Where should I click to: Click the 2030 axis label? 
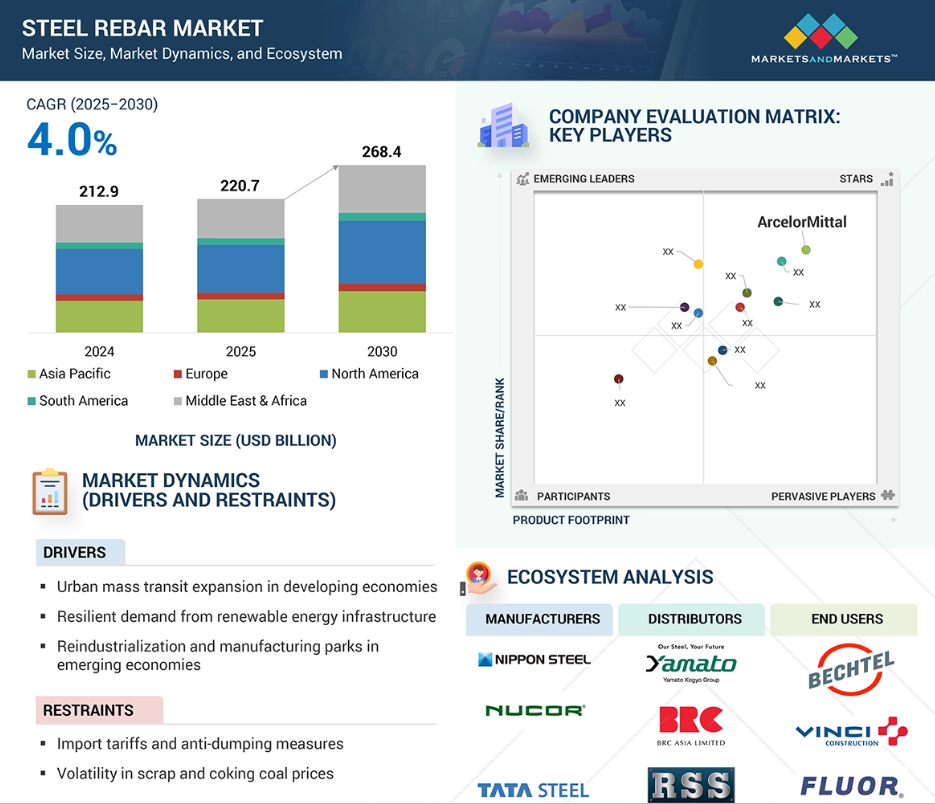(x=382, y=352)
